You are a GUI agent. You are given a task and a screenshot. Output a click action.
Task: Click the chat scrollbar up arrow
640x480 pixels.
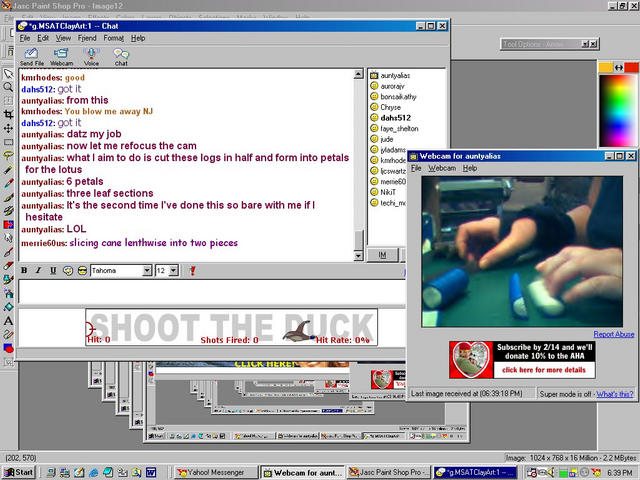358,74
